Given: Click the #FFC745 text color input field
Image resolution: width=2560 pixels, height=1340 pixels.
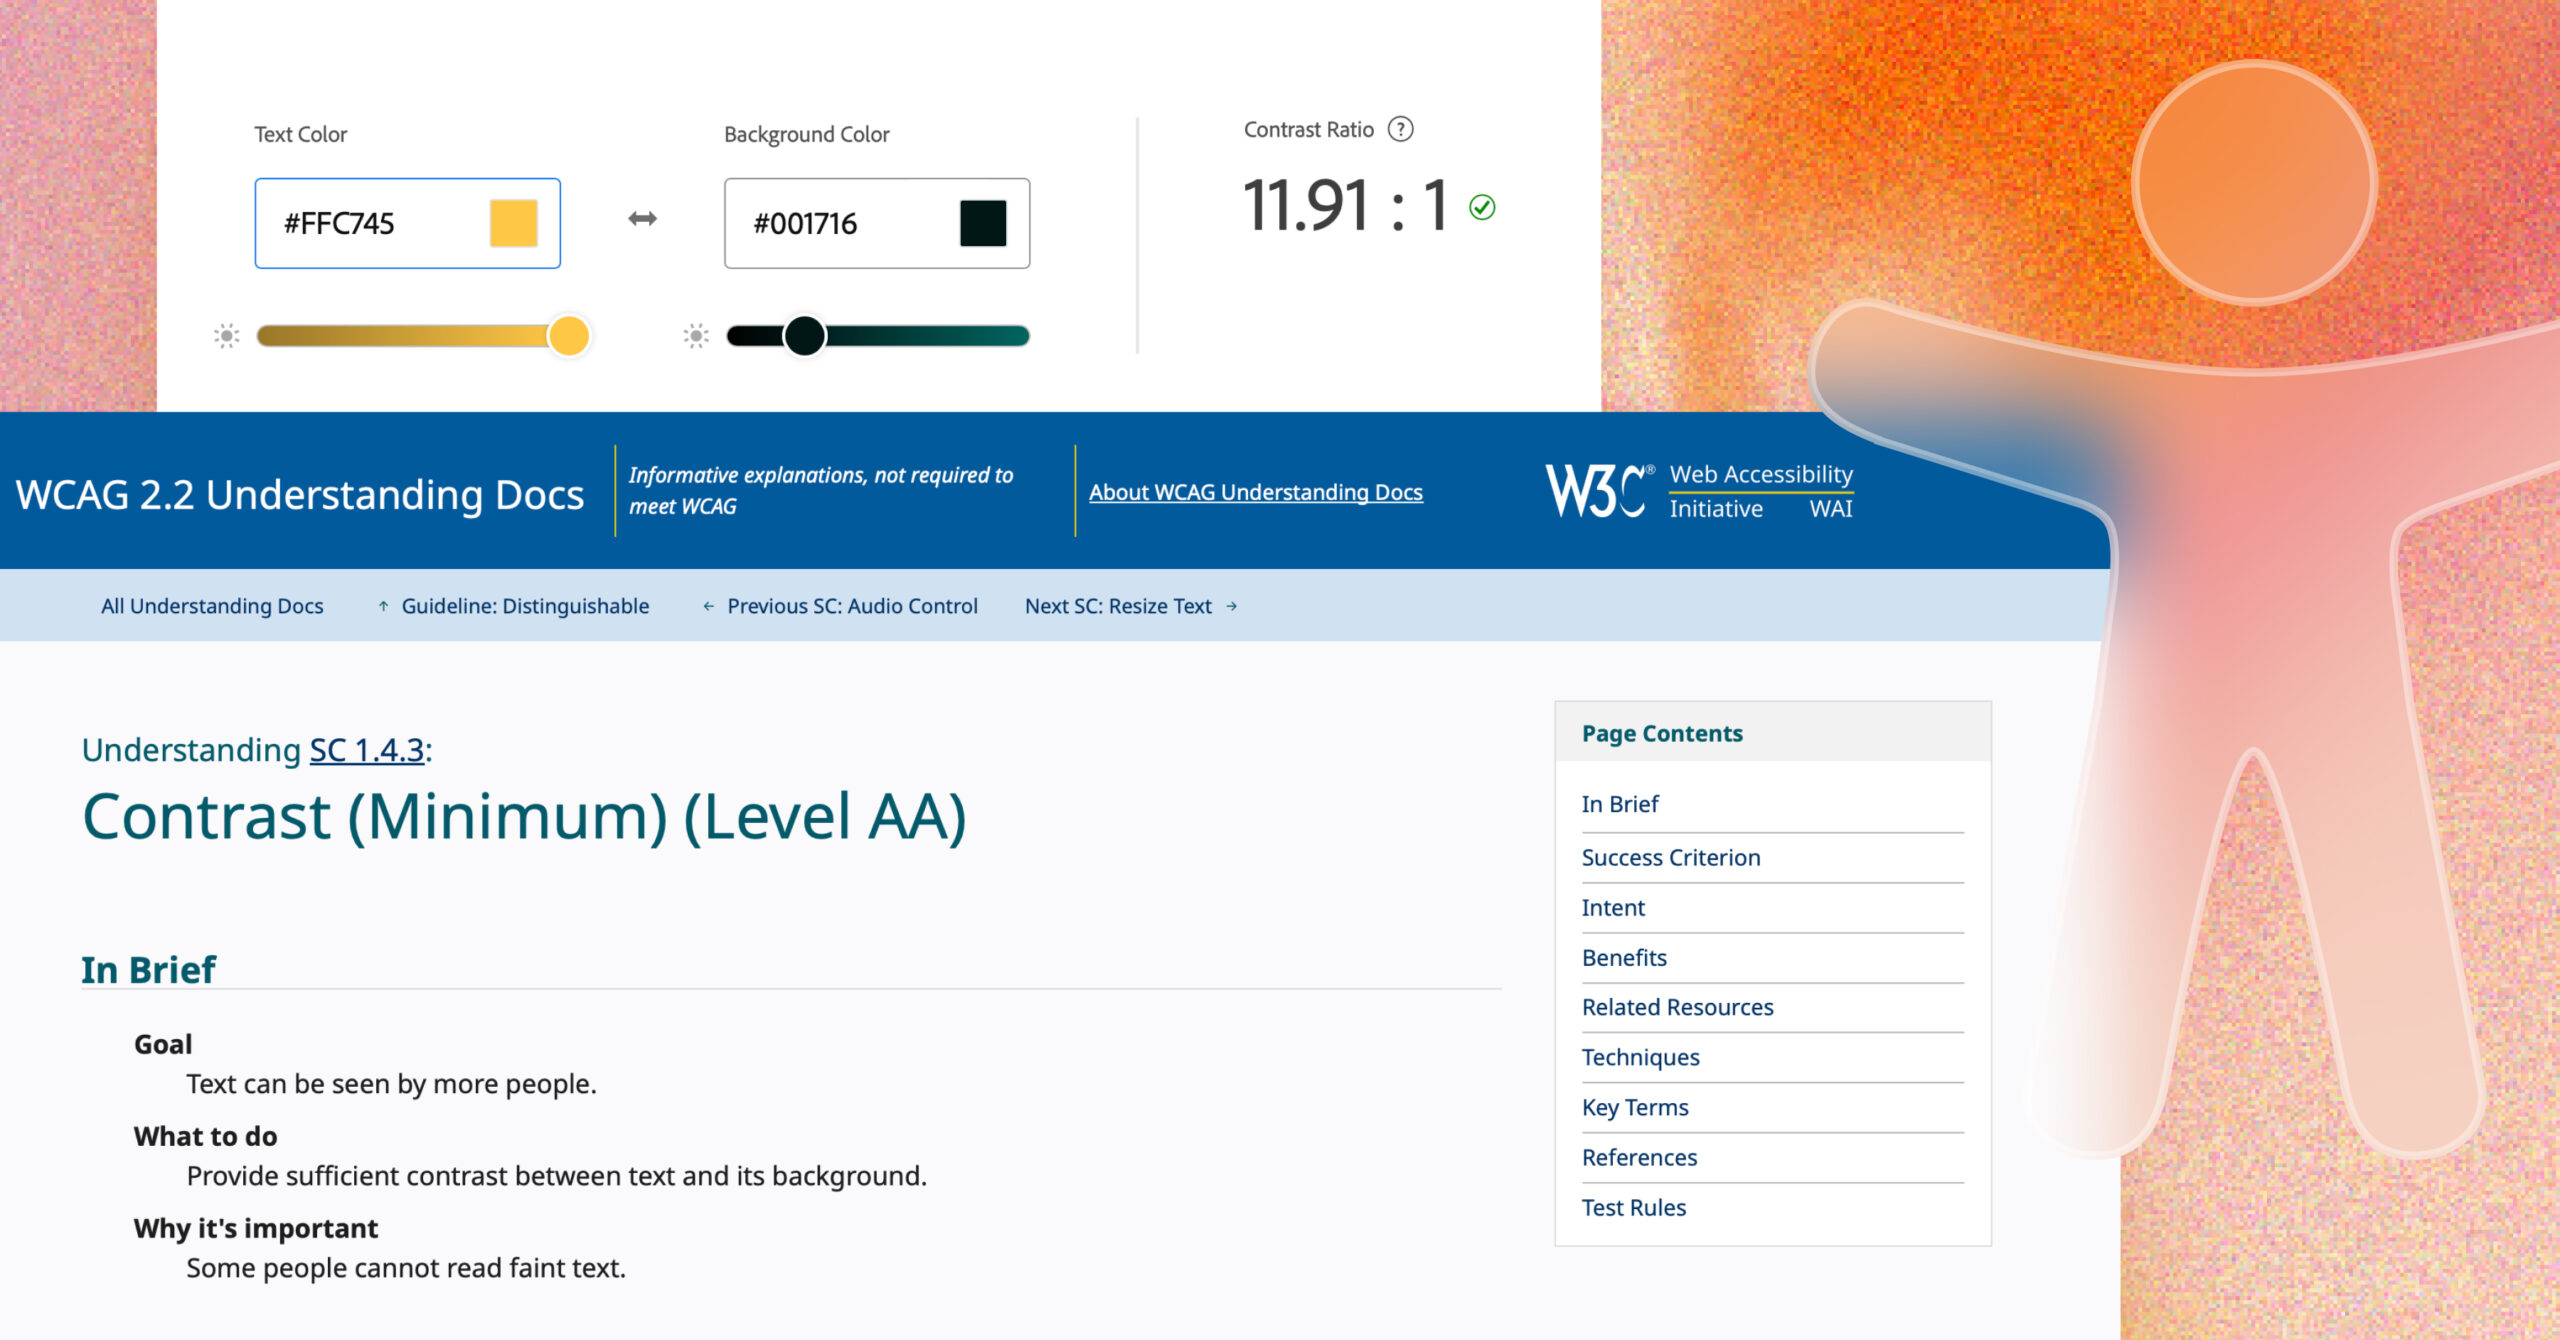Looking at the screenshot, I should (x=407, y=223).
